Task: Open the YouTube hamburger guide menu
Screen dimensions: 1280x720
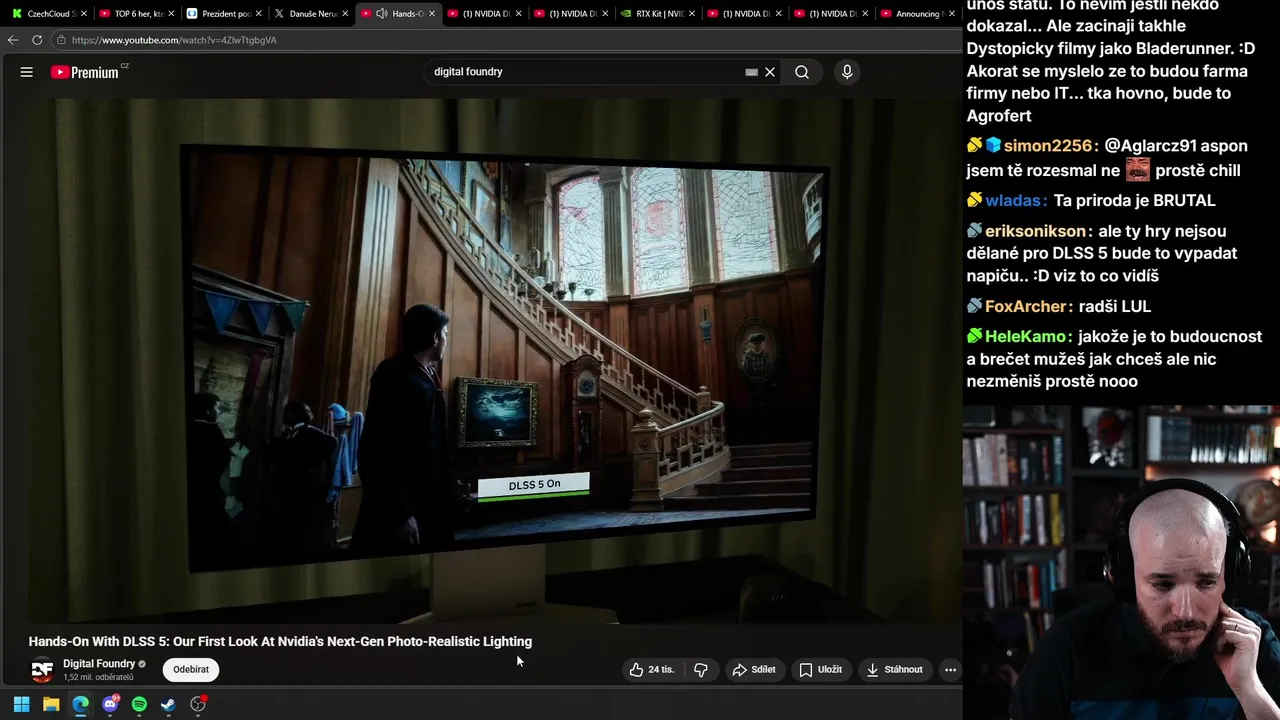Action: click(x=27, y=72)
